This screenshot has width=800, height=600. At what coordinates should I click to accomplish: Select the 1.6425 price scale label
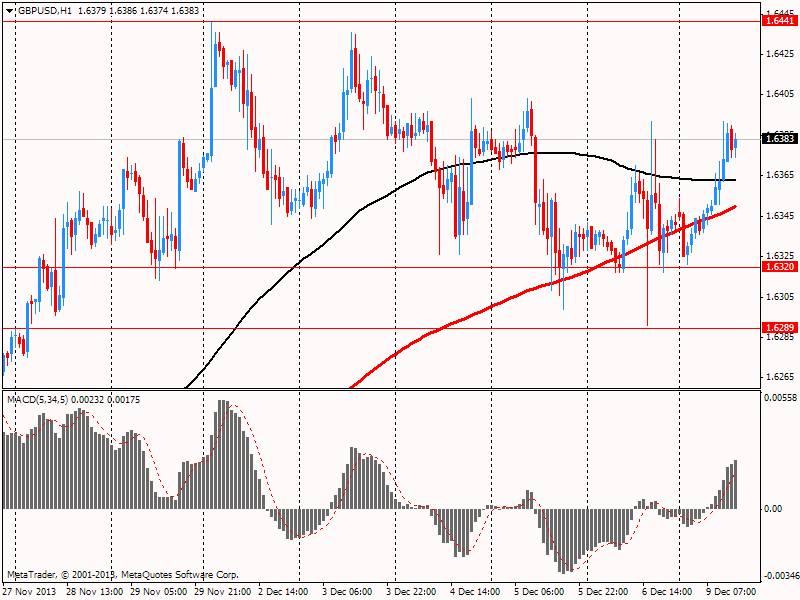780,54
